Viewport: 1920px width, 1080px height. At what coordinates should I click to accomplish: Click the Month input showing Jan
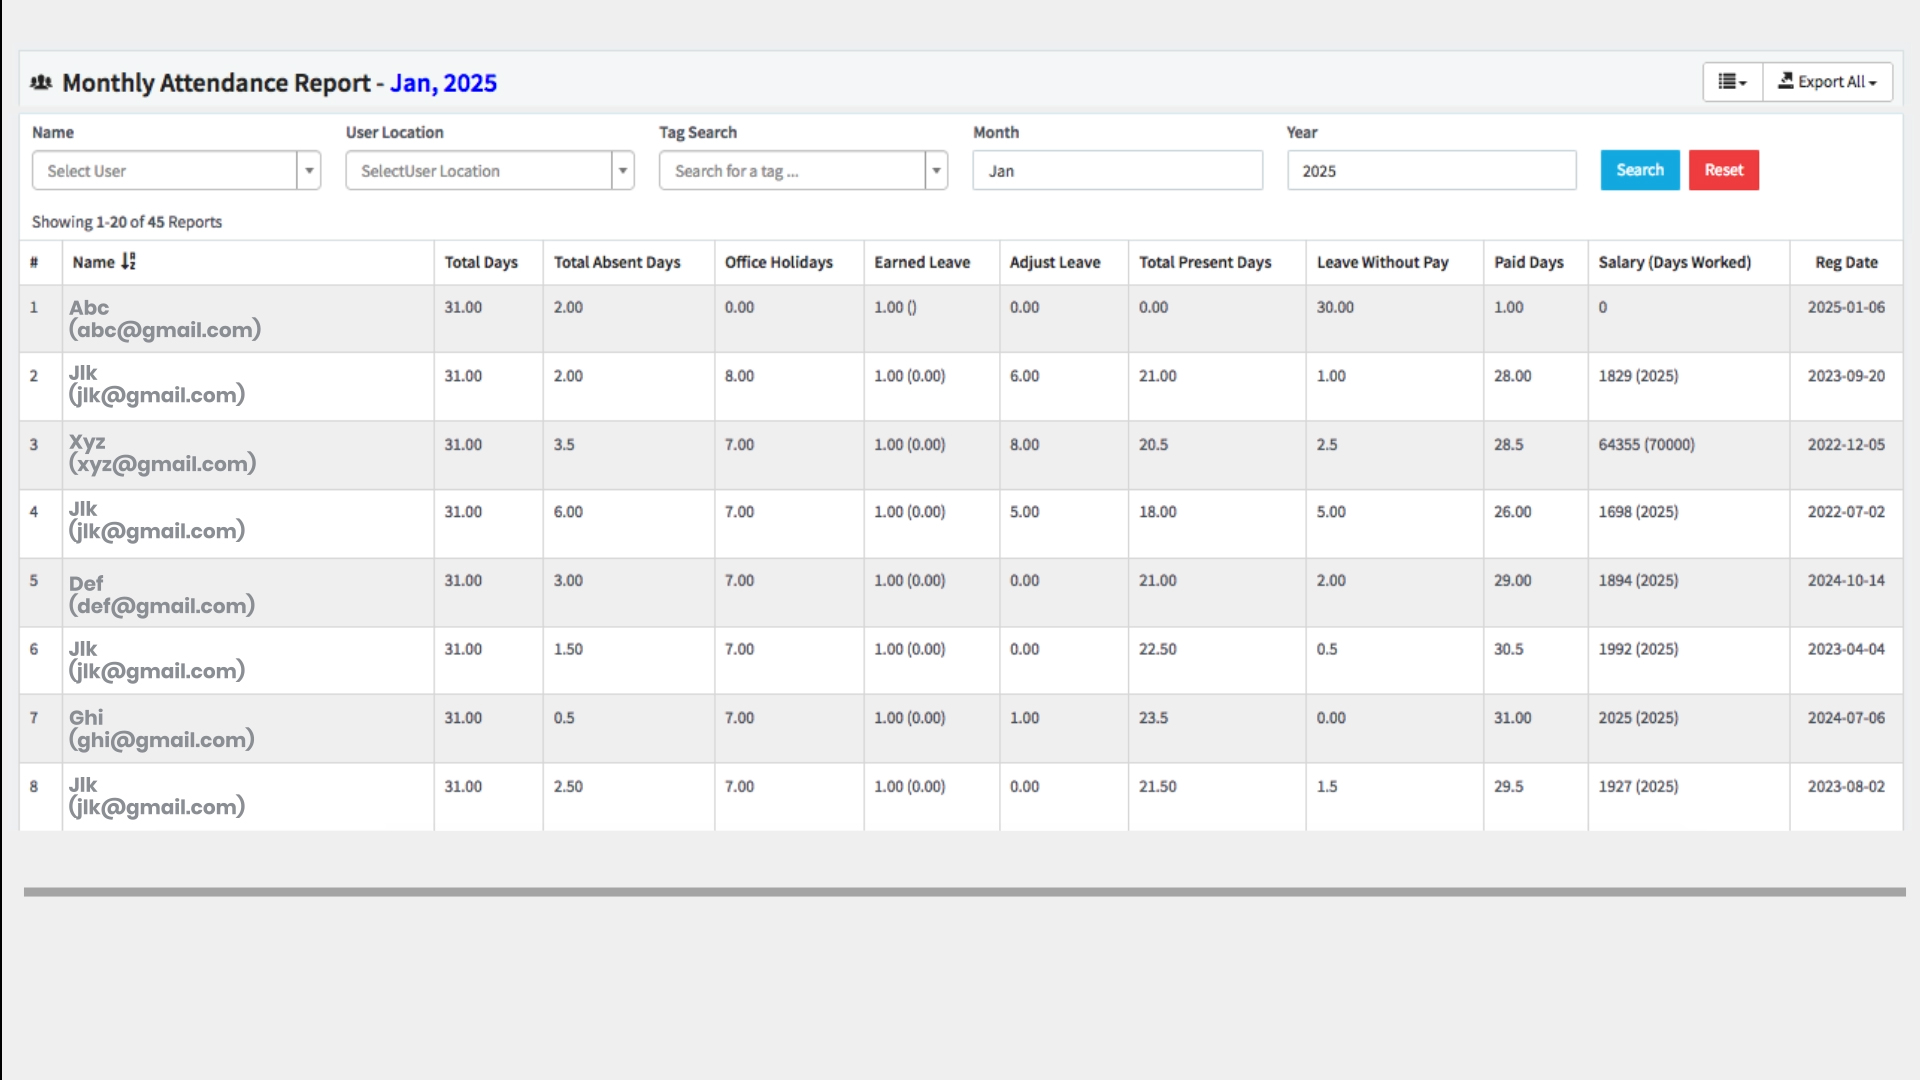1118,171
